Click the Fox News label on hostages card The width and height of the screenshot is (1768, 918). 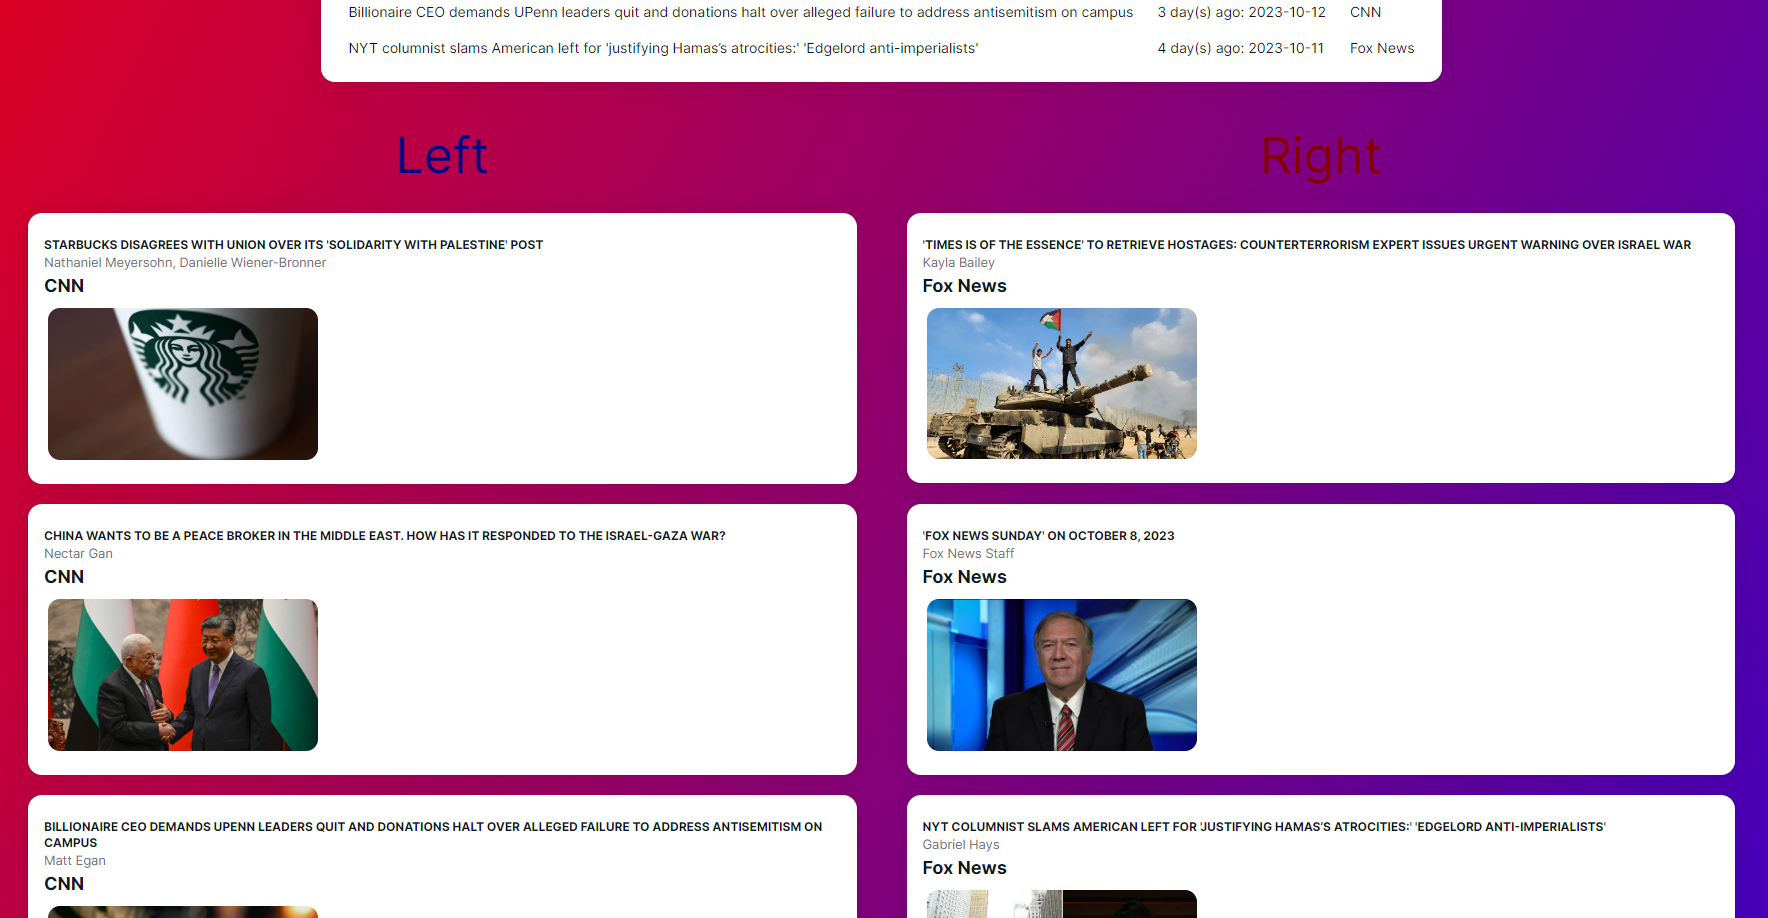964,286
